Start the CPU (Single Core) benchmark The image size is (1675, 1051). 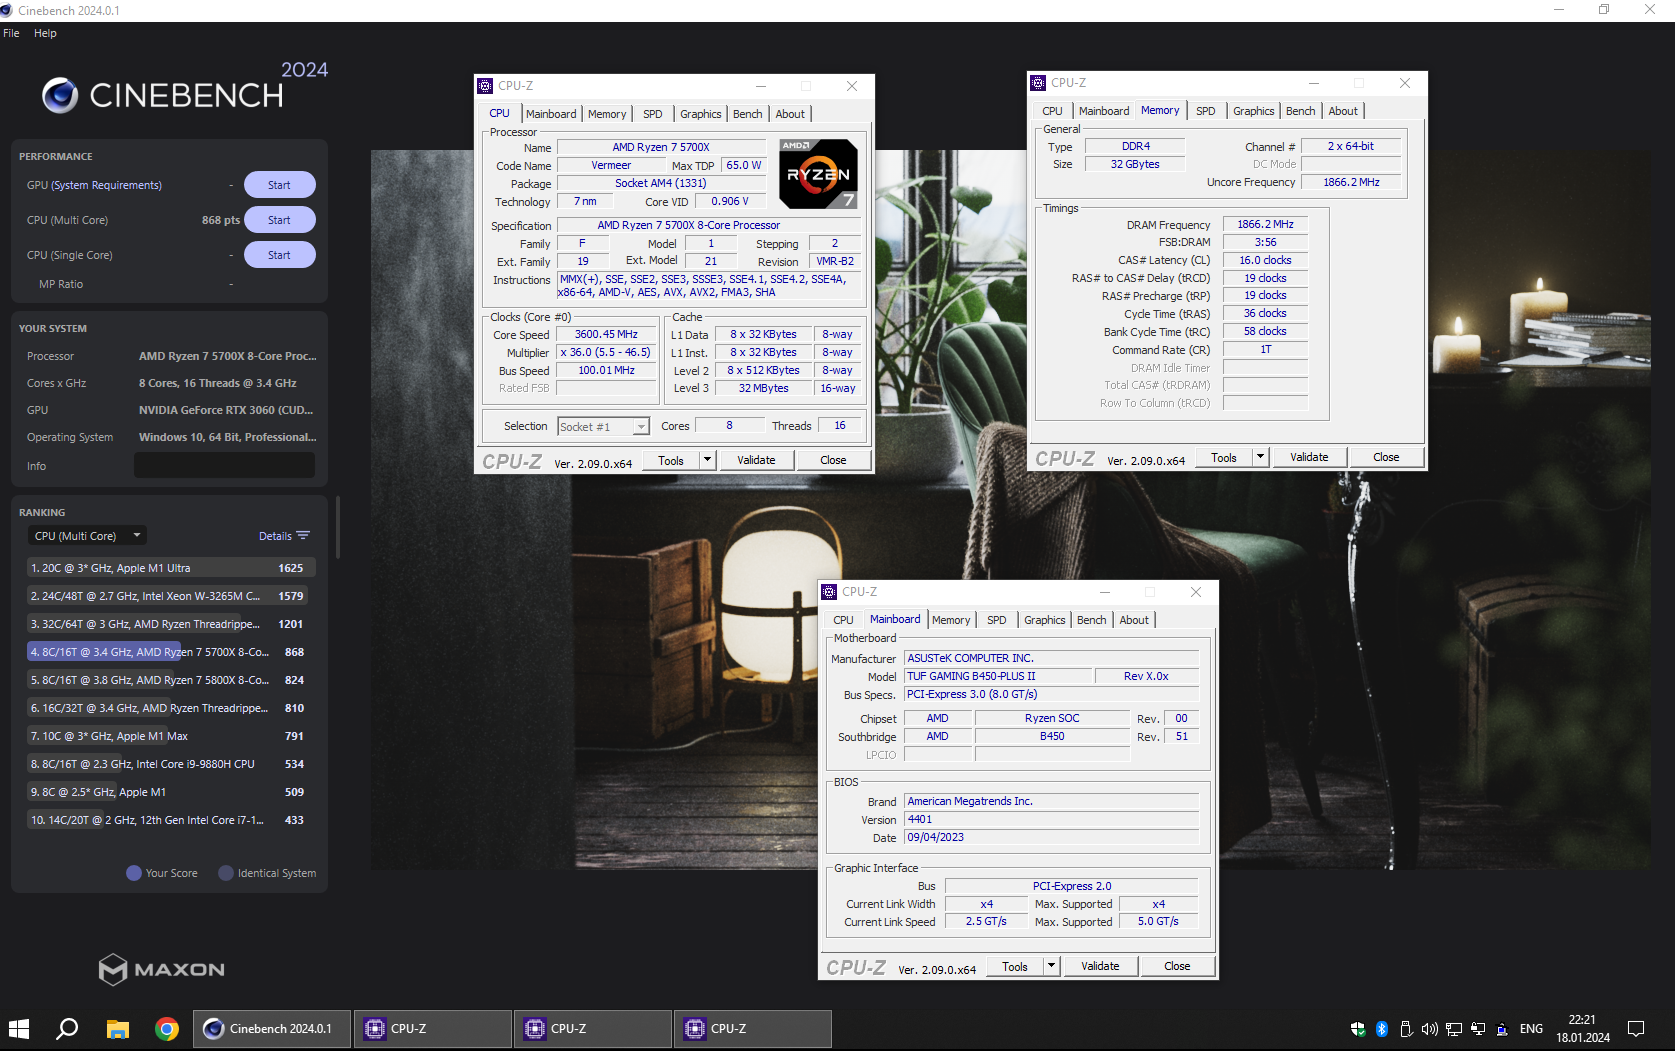(279, 255)
